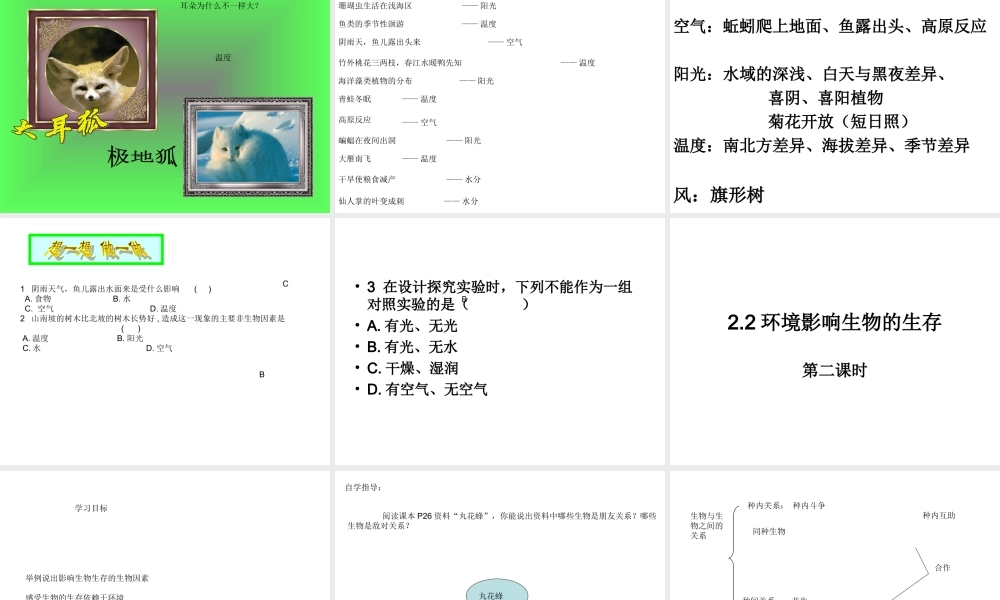
Task: Choose option B. 水 under question 1
Action: tap(122, 298)
